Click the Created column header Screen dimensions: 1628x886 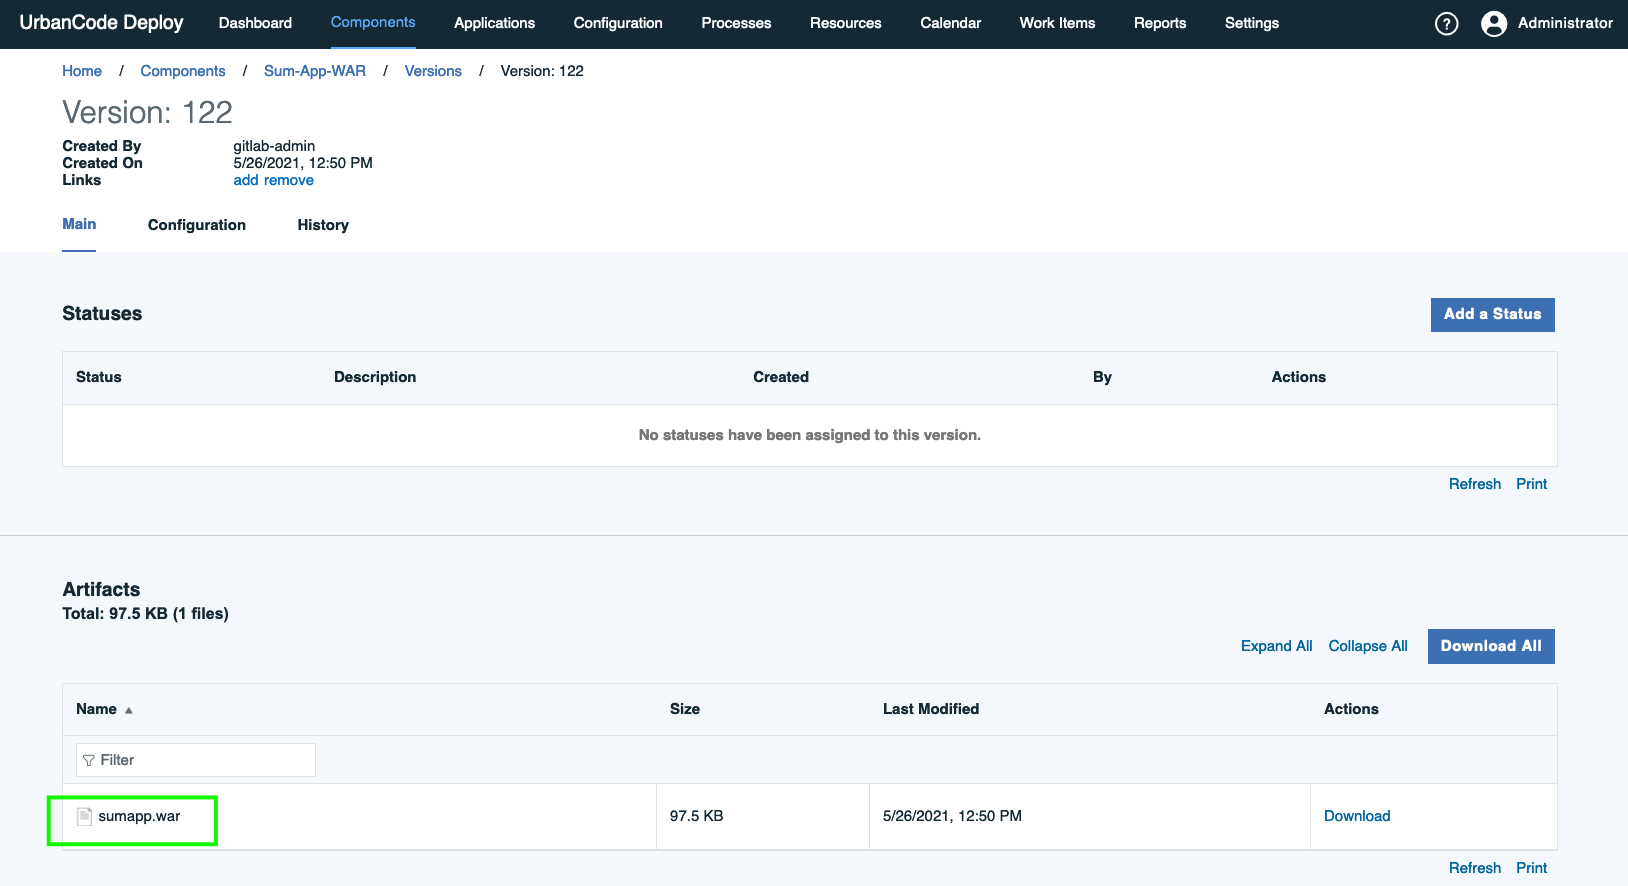pyautogui.click(x=781, y=377)
